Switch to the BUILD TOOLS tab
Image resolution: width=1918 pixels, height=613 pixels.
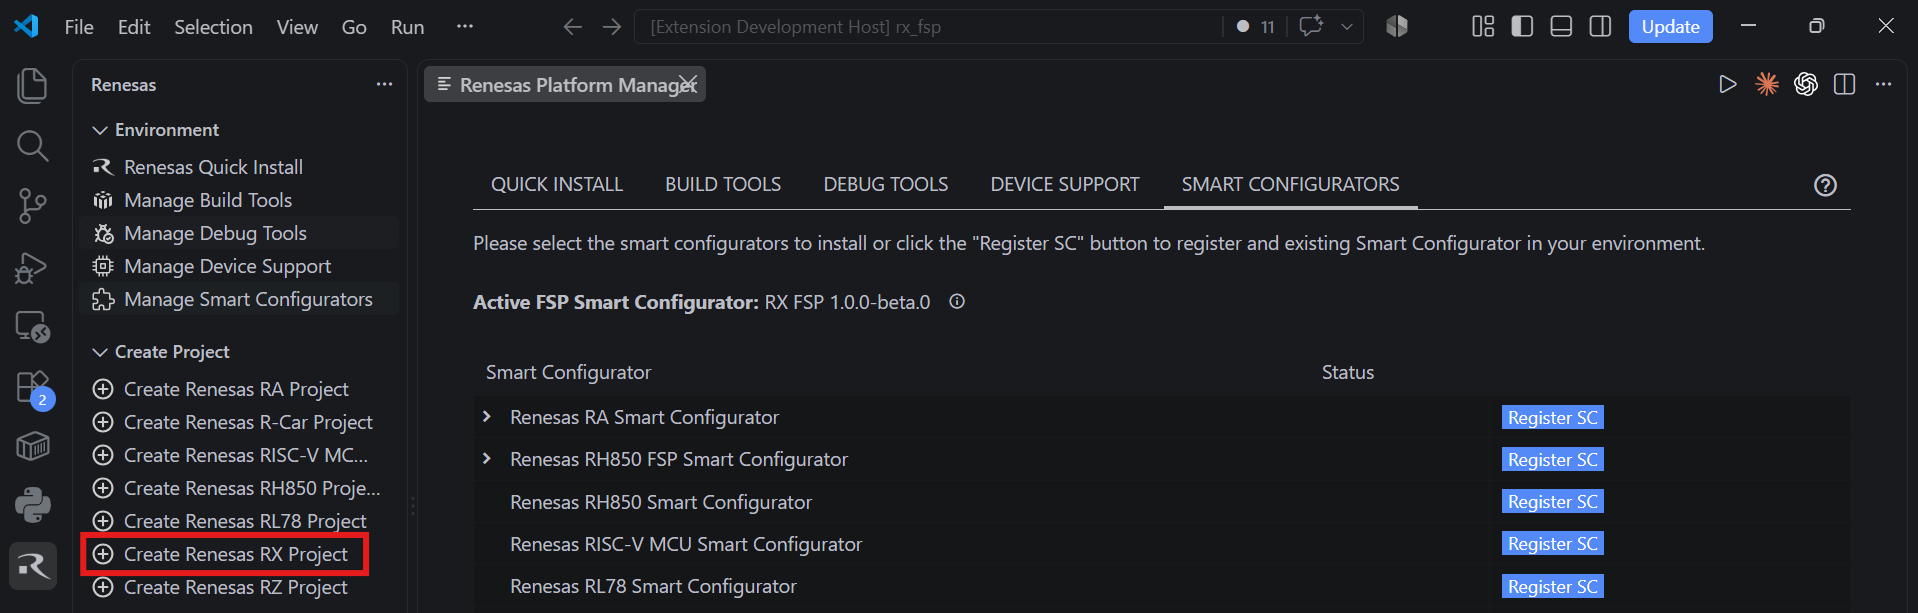tap(723, 184)
